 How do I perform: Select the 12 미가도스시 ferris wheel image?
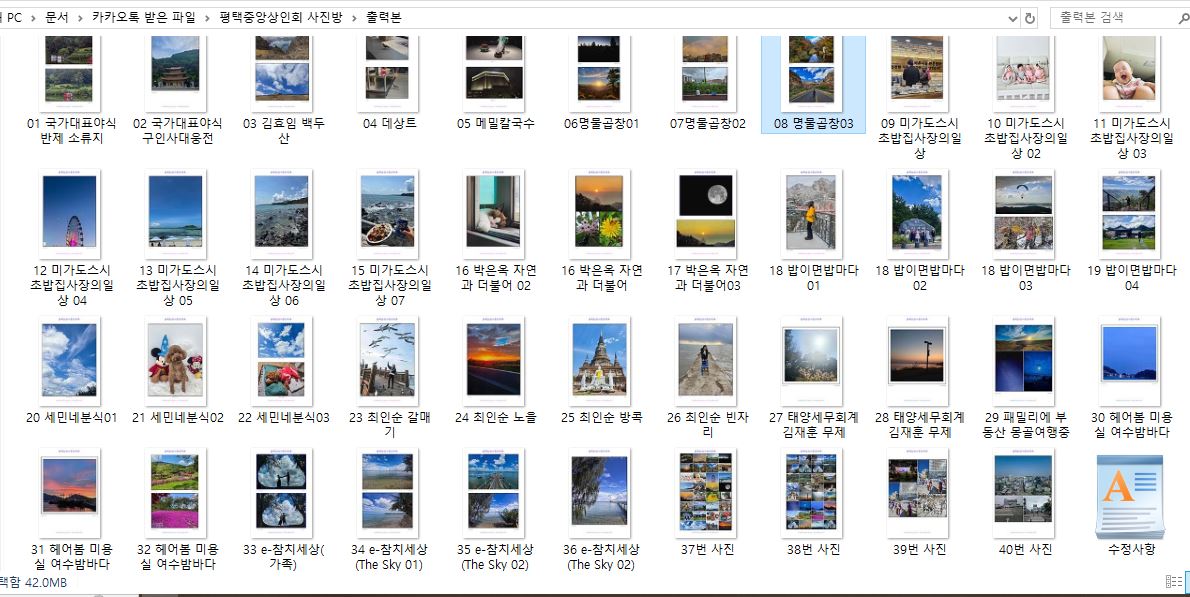click(x=69, y=212)
